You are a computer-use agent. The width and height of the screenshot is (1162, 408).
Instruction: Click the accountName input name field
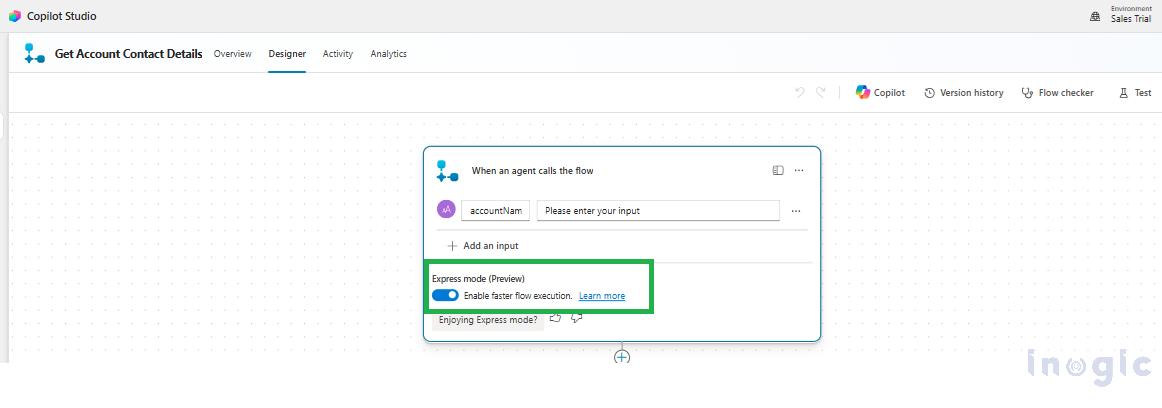(x=496, y=210)
